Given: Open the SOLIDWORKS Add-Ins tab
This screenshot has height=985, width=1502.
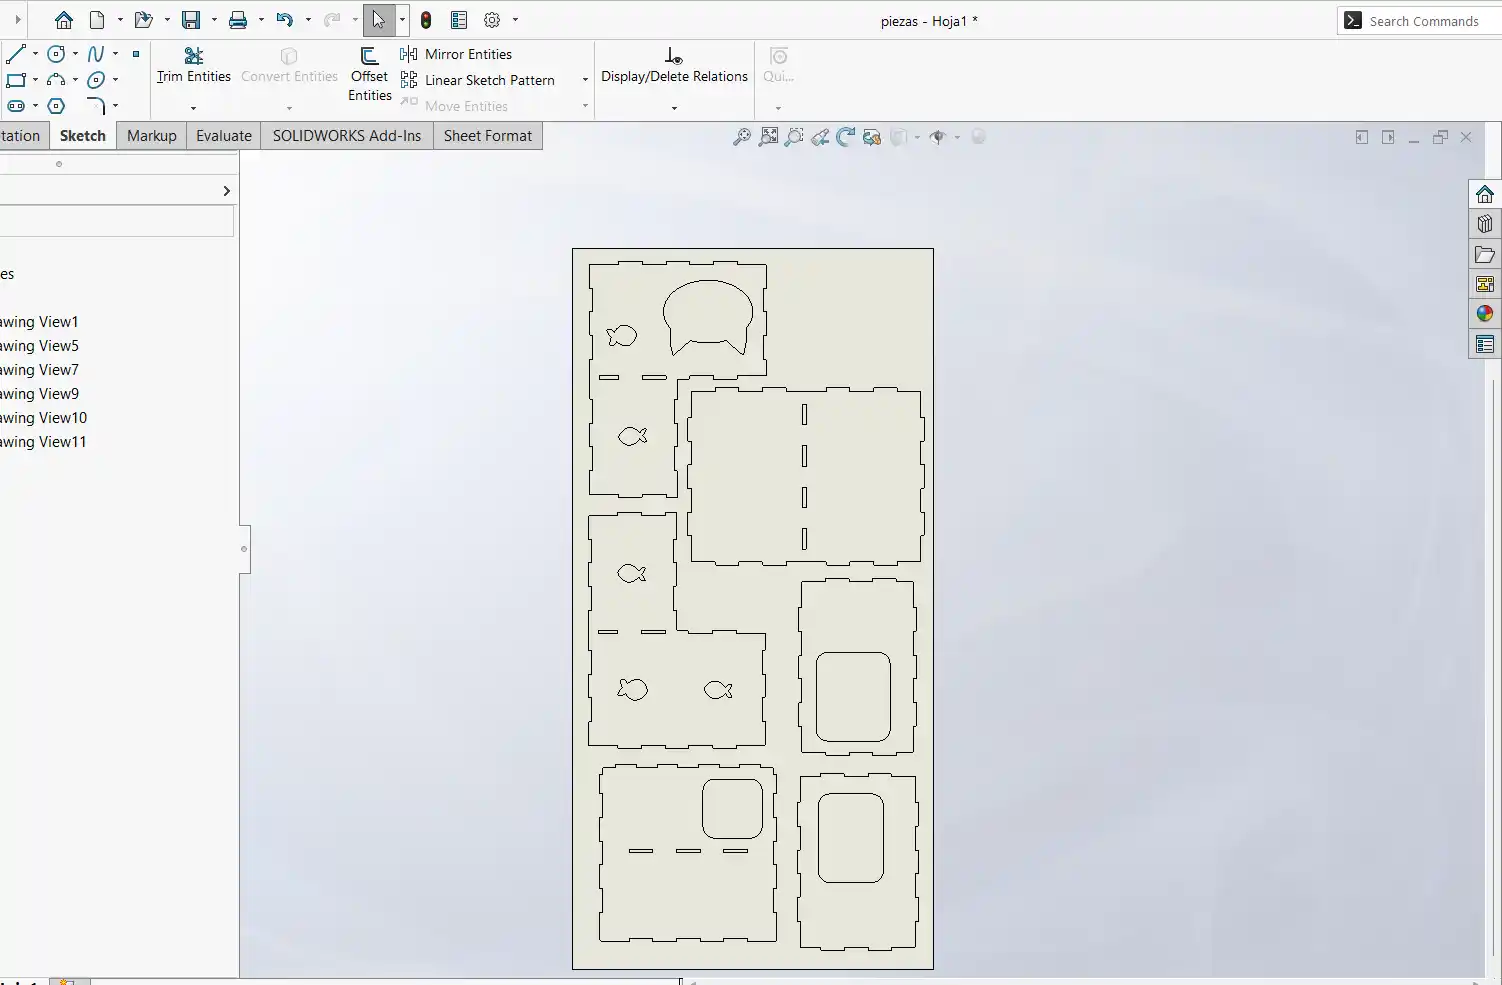Looking at the screenshot, I should coord(347,136).
